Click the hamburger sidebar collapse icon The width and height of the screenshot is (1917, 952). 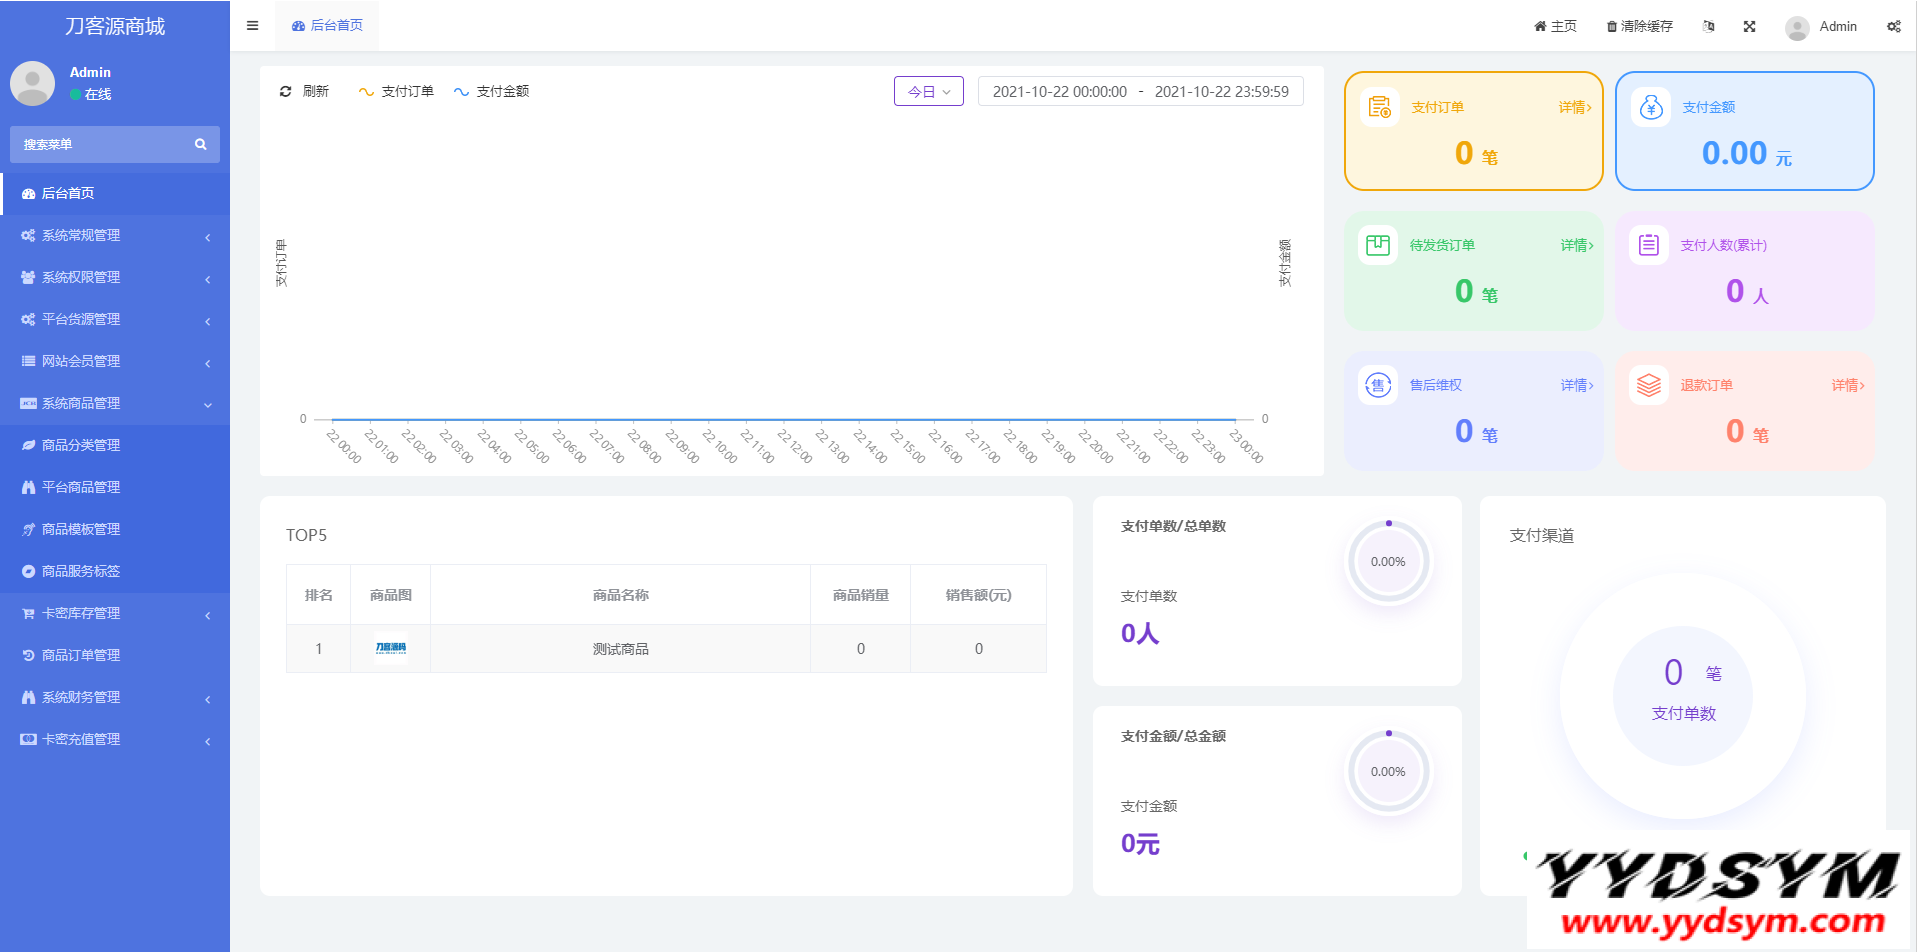coord(252,26)
